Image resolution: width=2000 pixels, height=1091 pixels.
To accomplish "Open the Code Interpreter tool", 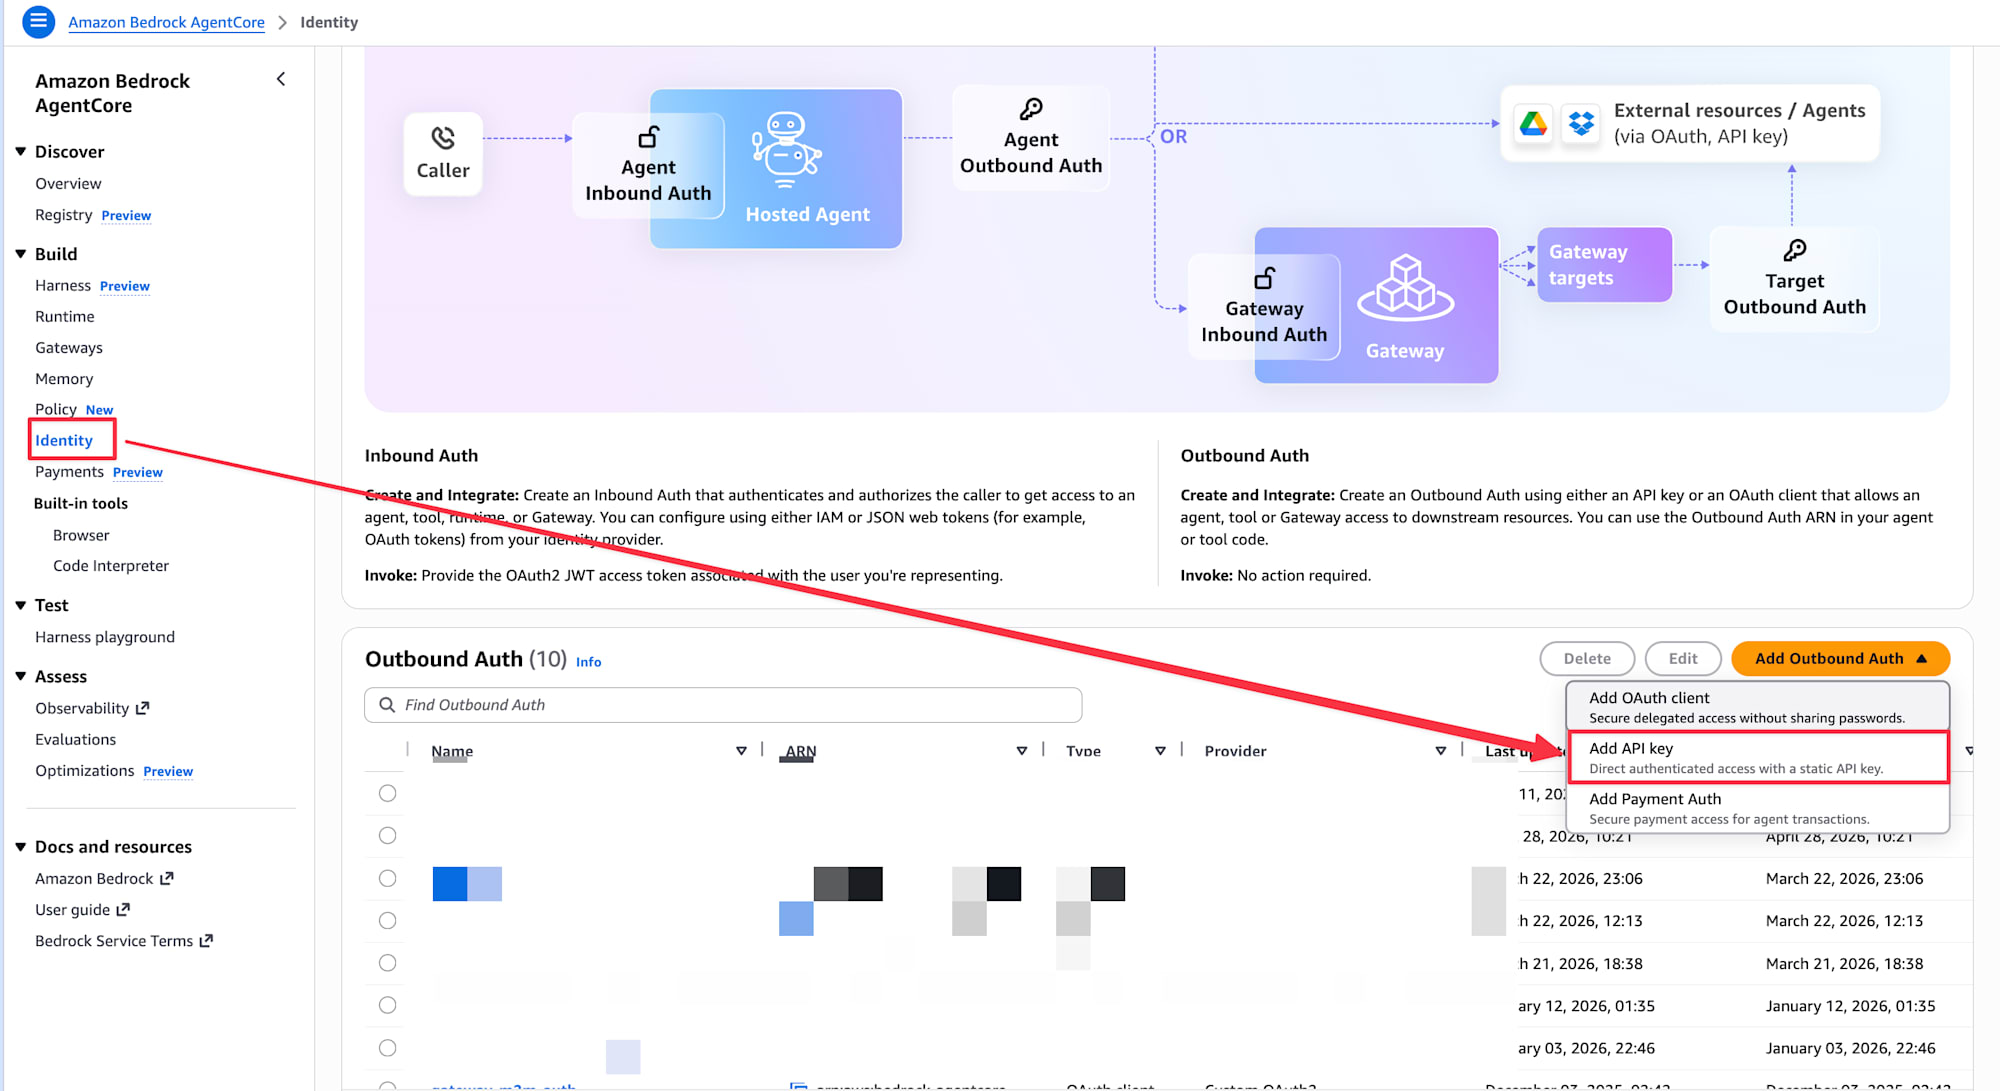I will tap(111, 566).
